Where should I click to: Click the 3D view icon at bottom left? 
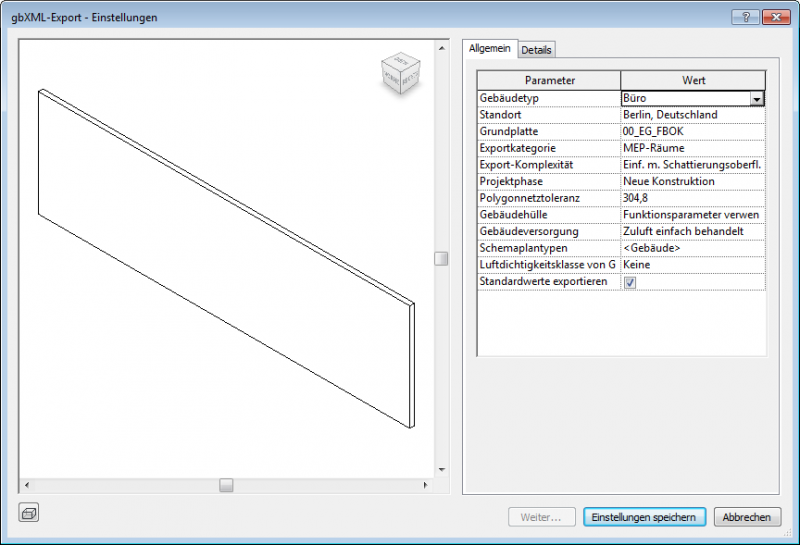pos(29,513)
